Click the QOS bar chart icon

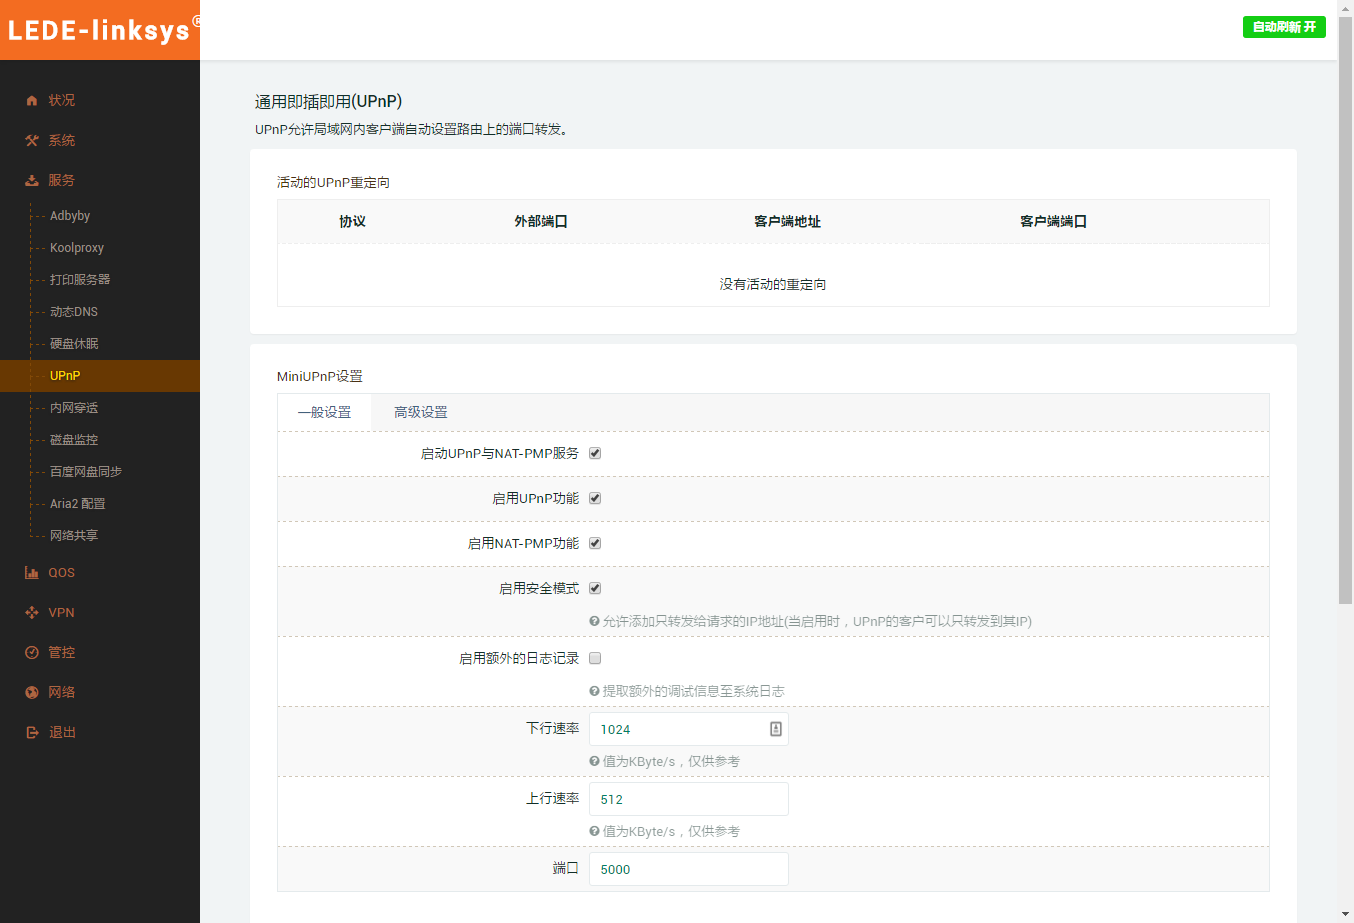click(x=32, y=573)
